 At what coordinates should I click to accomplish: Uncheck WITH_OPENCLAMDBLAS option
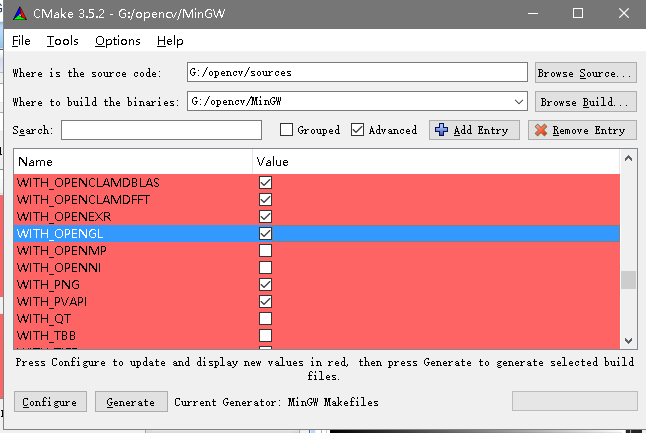tap(265, 183)
